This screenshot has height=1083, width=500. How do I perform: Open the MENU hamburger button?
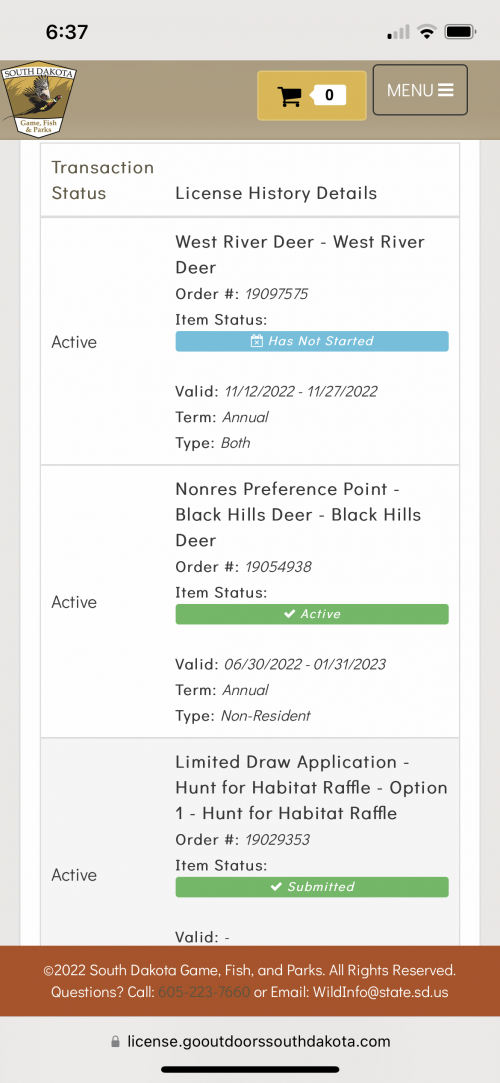[x=420, y=90]
